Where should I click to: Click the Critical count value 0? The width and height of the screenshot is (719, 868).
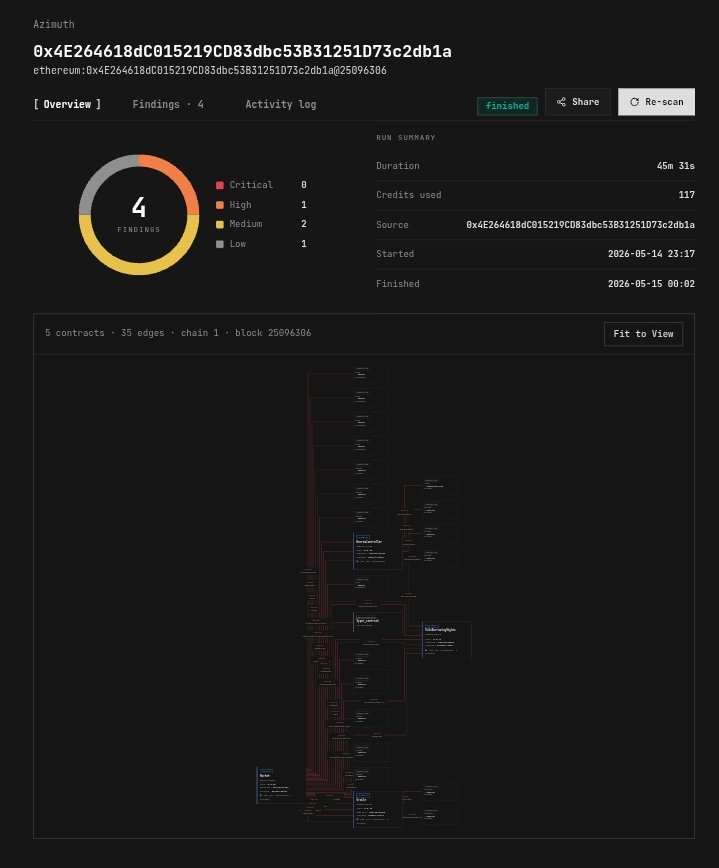click(304, 185)
